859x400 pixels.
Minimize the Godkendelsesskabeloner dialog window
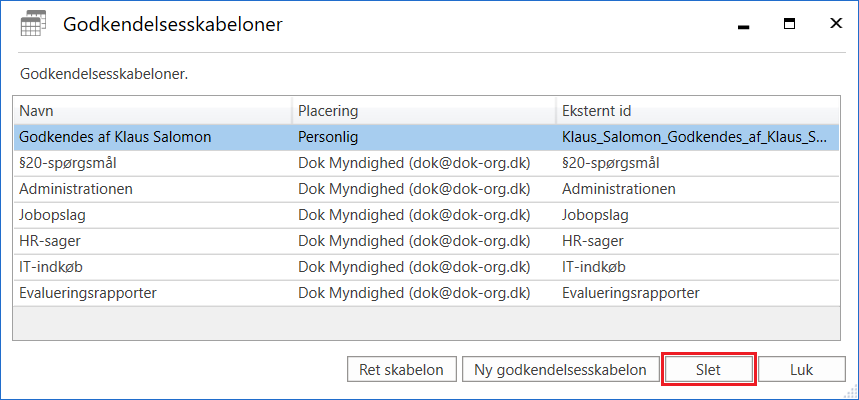pyautogui.click(x=743, y=26)
